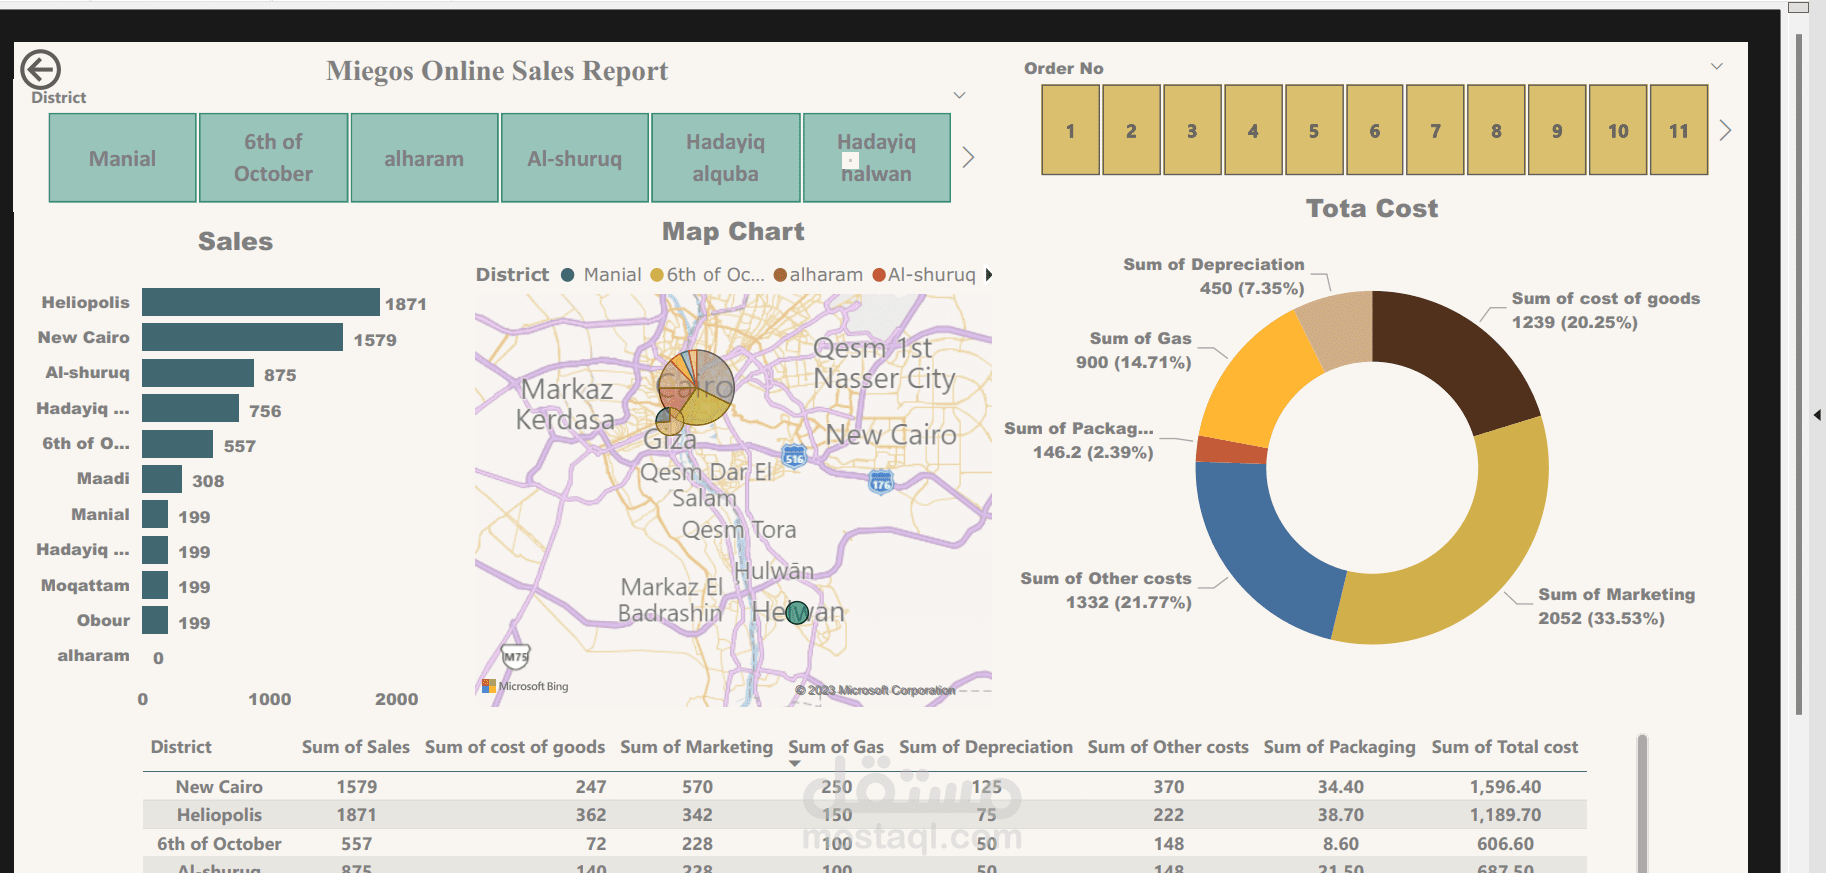Toggle the 6th of October slicer tile
The image size is (1826, 873).
pyautogui.click(x=274, y=158)
